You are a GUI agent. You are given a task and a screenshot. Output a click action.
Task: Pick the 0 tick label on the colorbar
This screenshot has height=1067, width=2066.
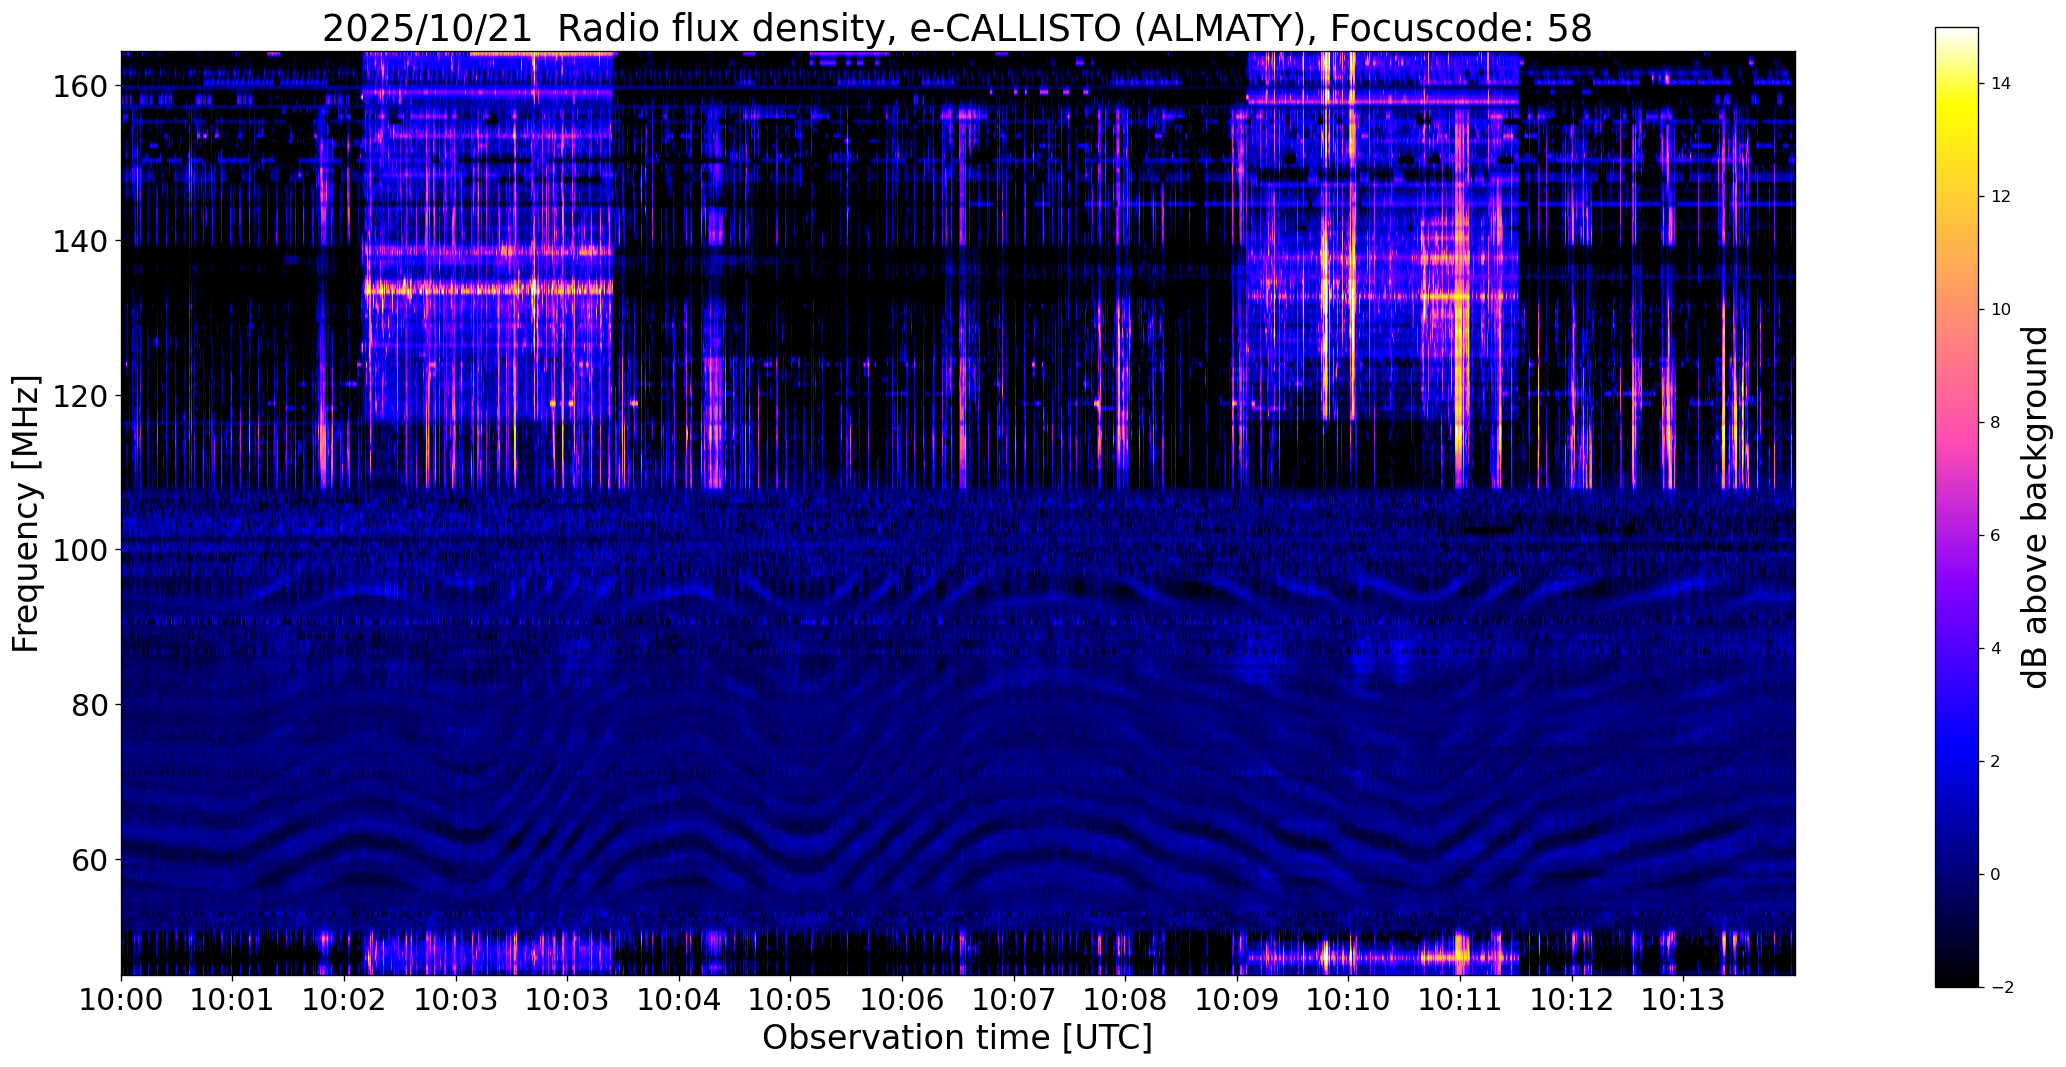click(1996, 875)
